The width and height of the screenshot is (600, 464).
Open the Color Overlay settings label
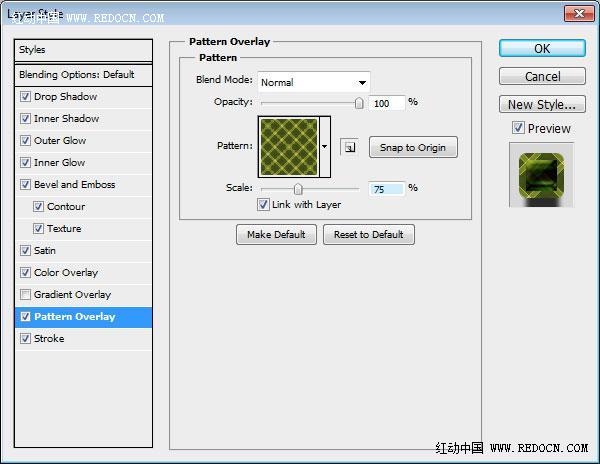pos(66,272)
